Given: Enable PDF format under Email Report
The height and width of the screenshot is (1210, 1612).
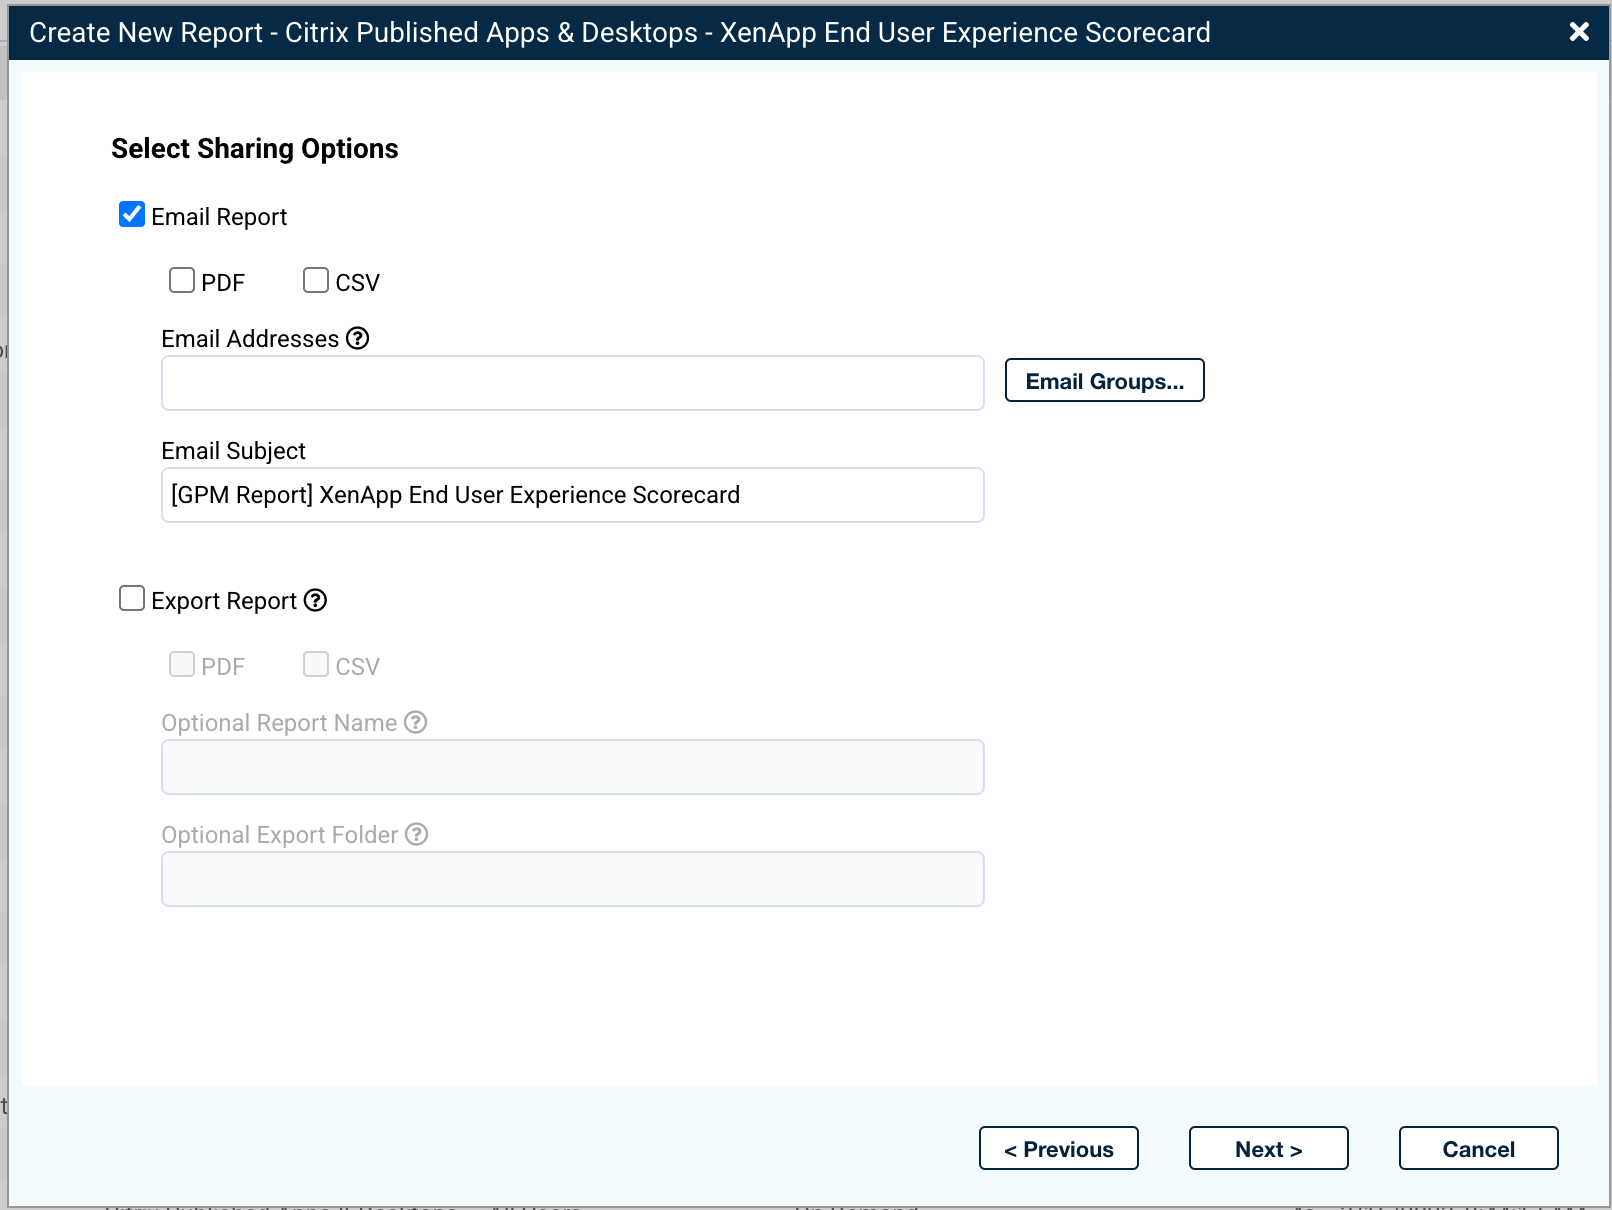Looking at the screenshot, I should click(x=182, y=280).
